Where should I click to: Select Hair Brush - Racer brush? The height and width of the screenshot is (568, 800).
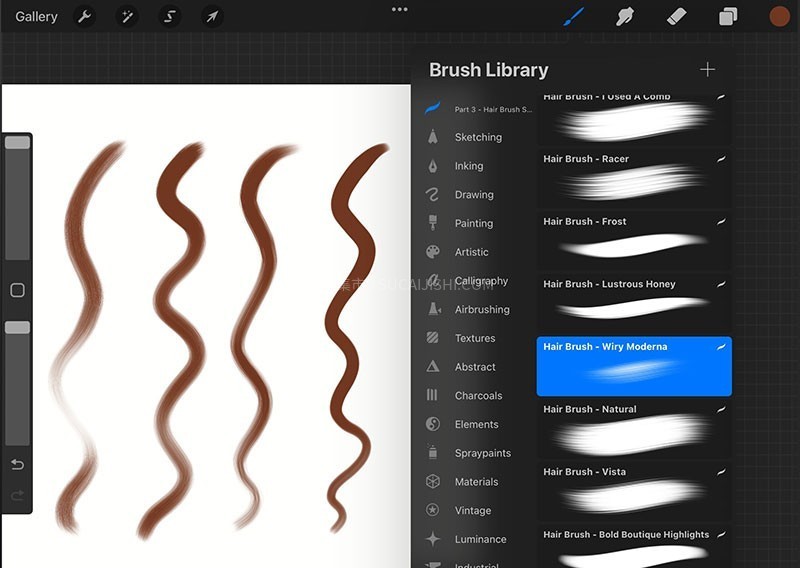(634, 179)
